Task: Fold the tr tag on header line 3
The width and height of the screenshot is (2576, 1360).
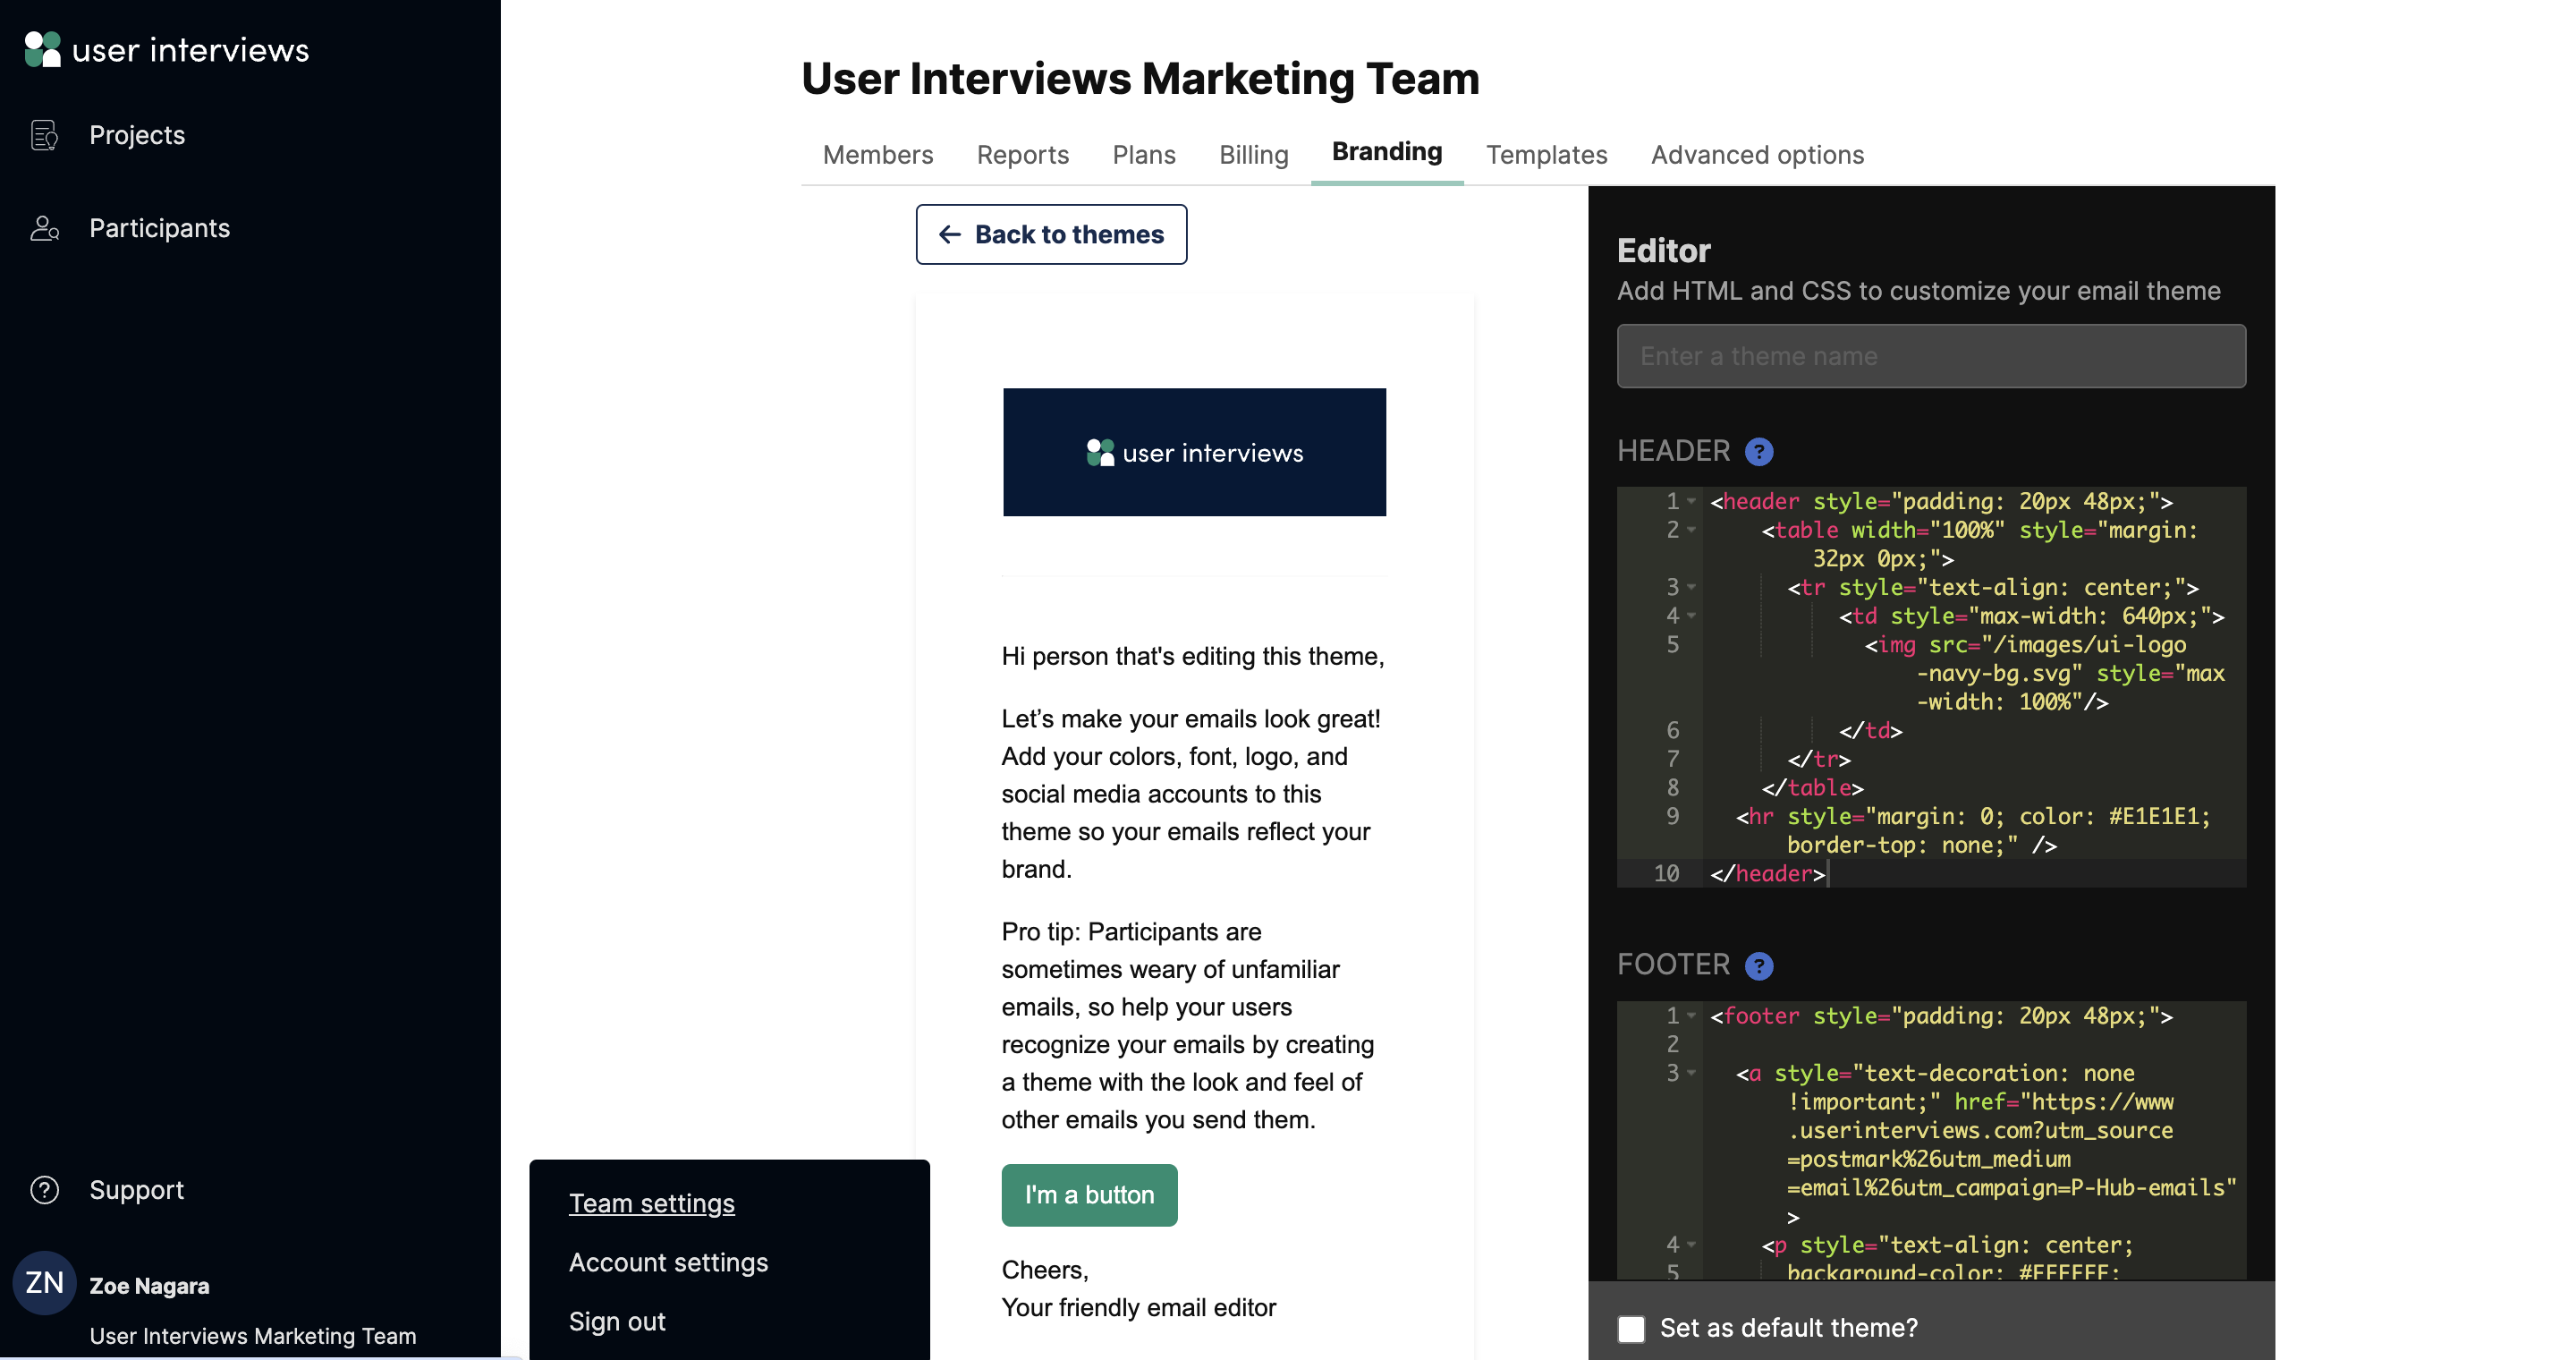Action: pyautogui.click(x=1692, y=588)
